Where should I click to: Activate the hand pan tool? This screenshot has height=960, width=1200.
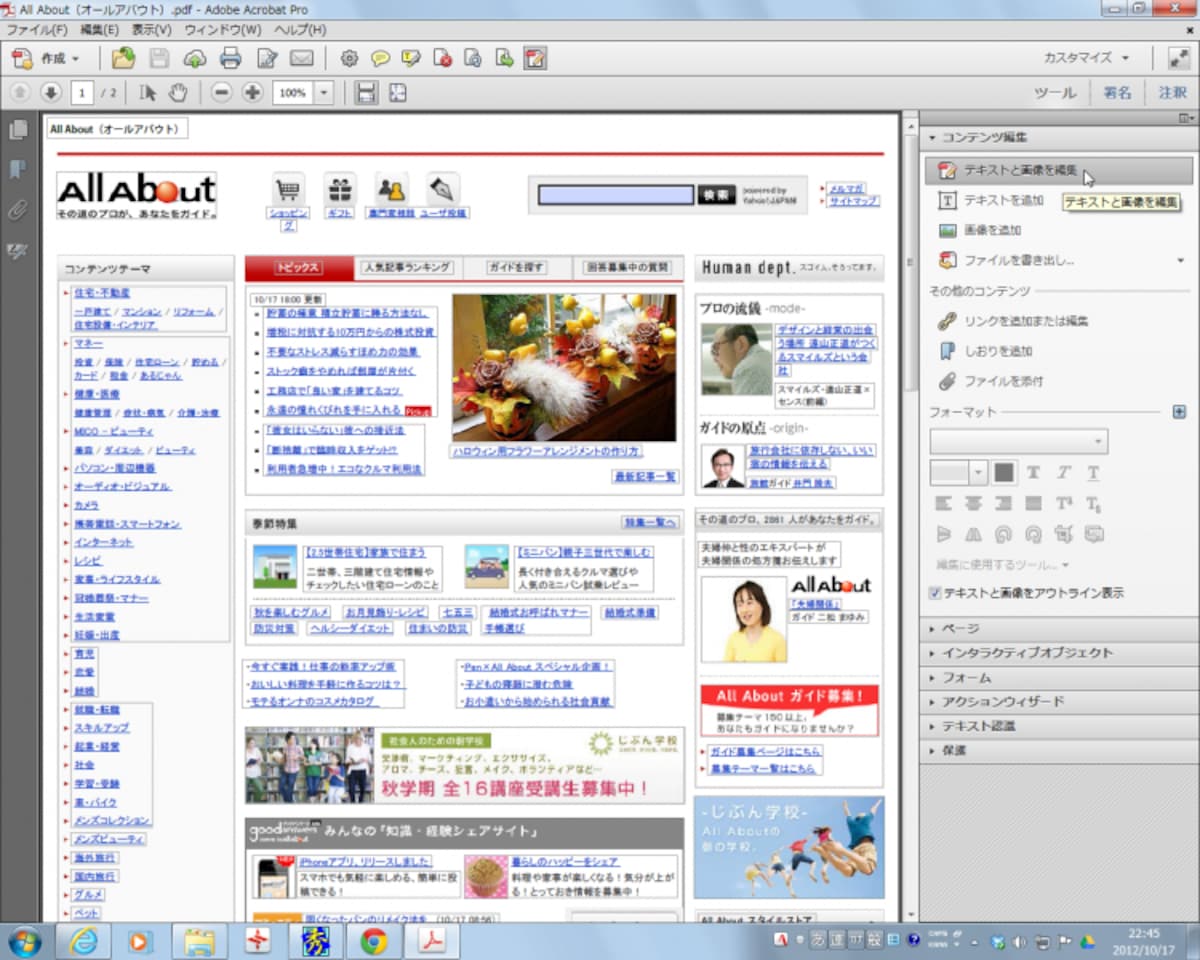(178, 92)
